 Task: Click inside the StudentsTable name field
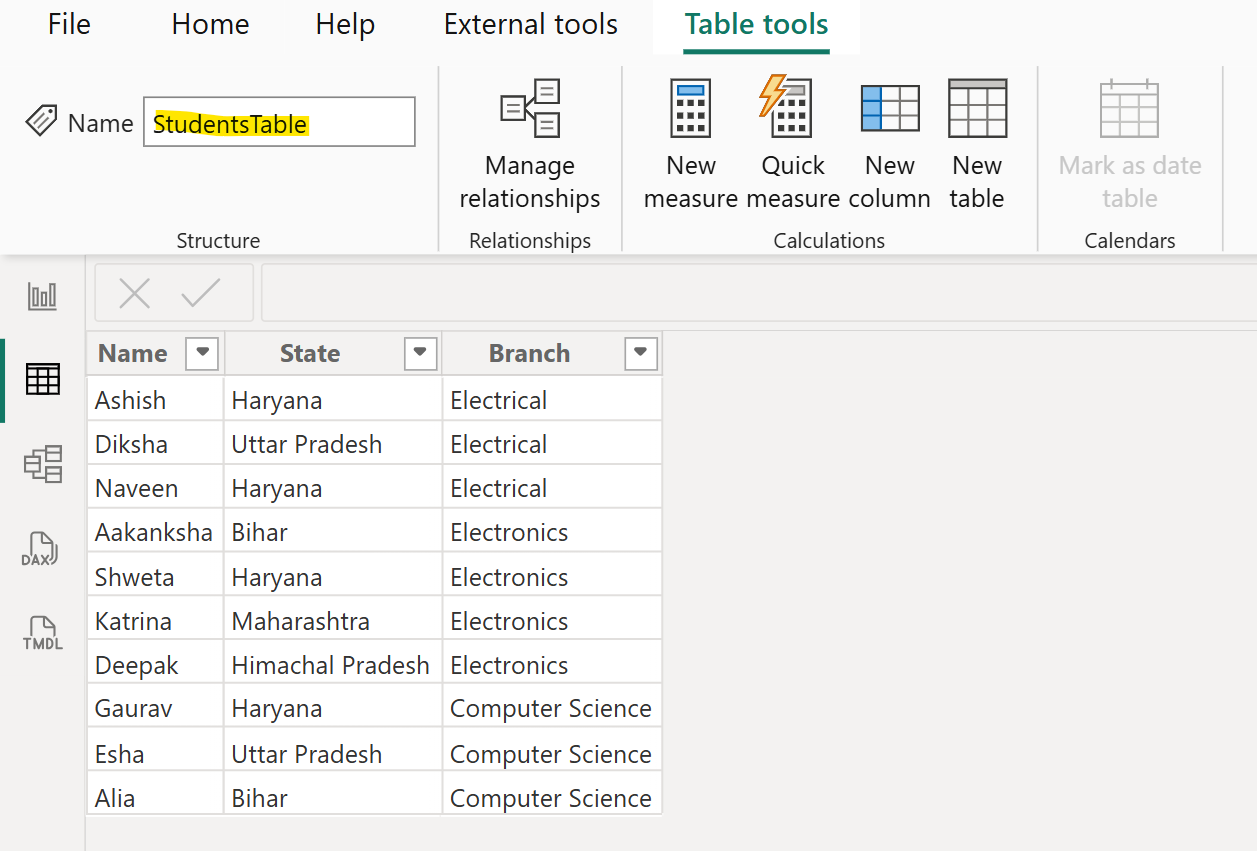[x=278, y=121]
